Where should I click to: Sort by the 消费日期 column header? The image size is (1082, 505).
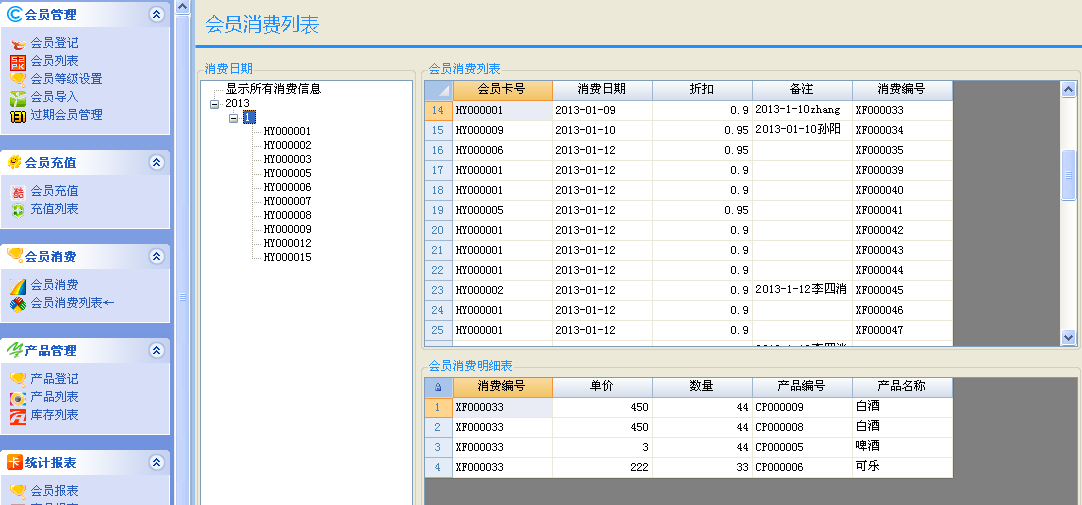[602, 90]
